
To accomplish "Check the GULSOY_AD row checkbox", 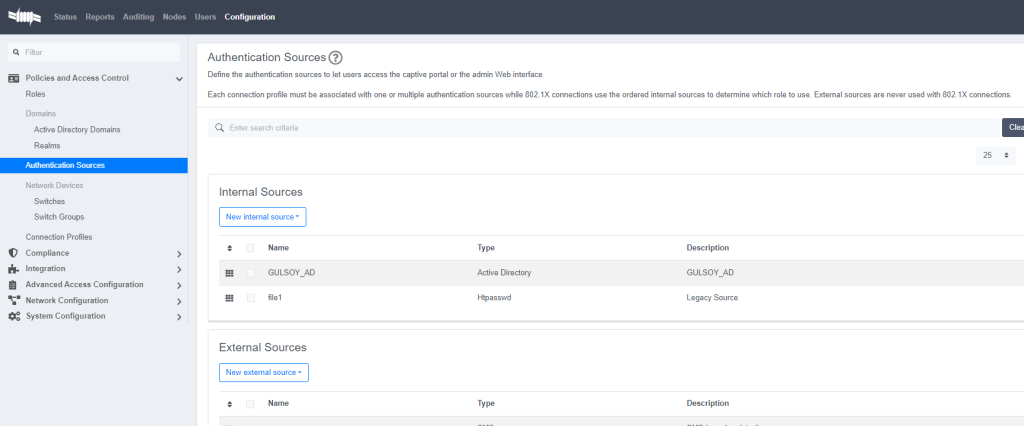I will pyautogui.click(x=250, y=272).
